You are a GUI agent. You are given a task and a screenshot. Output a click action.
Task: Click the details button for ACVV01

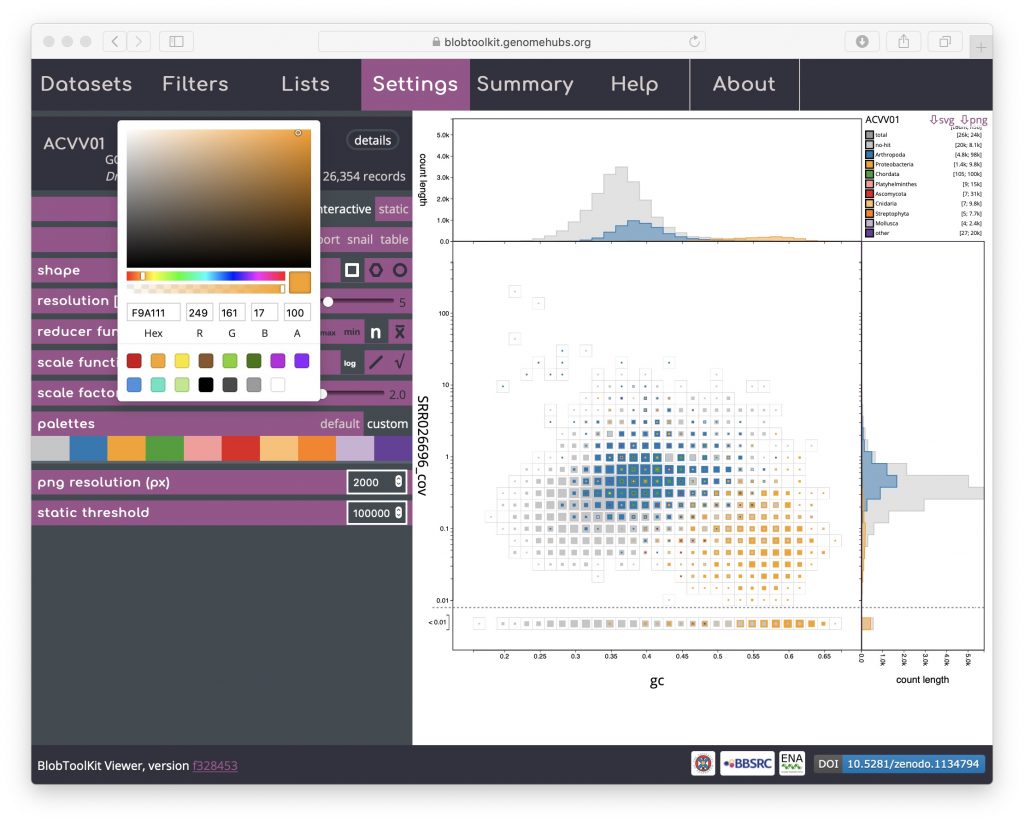click(x=372, y=140)
